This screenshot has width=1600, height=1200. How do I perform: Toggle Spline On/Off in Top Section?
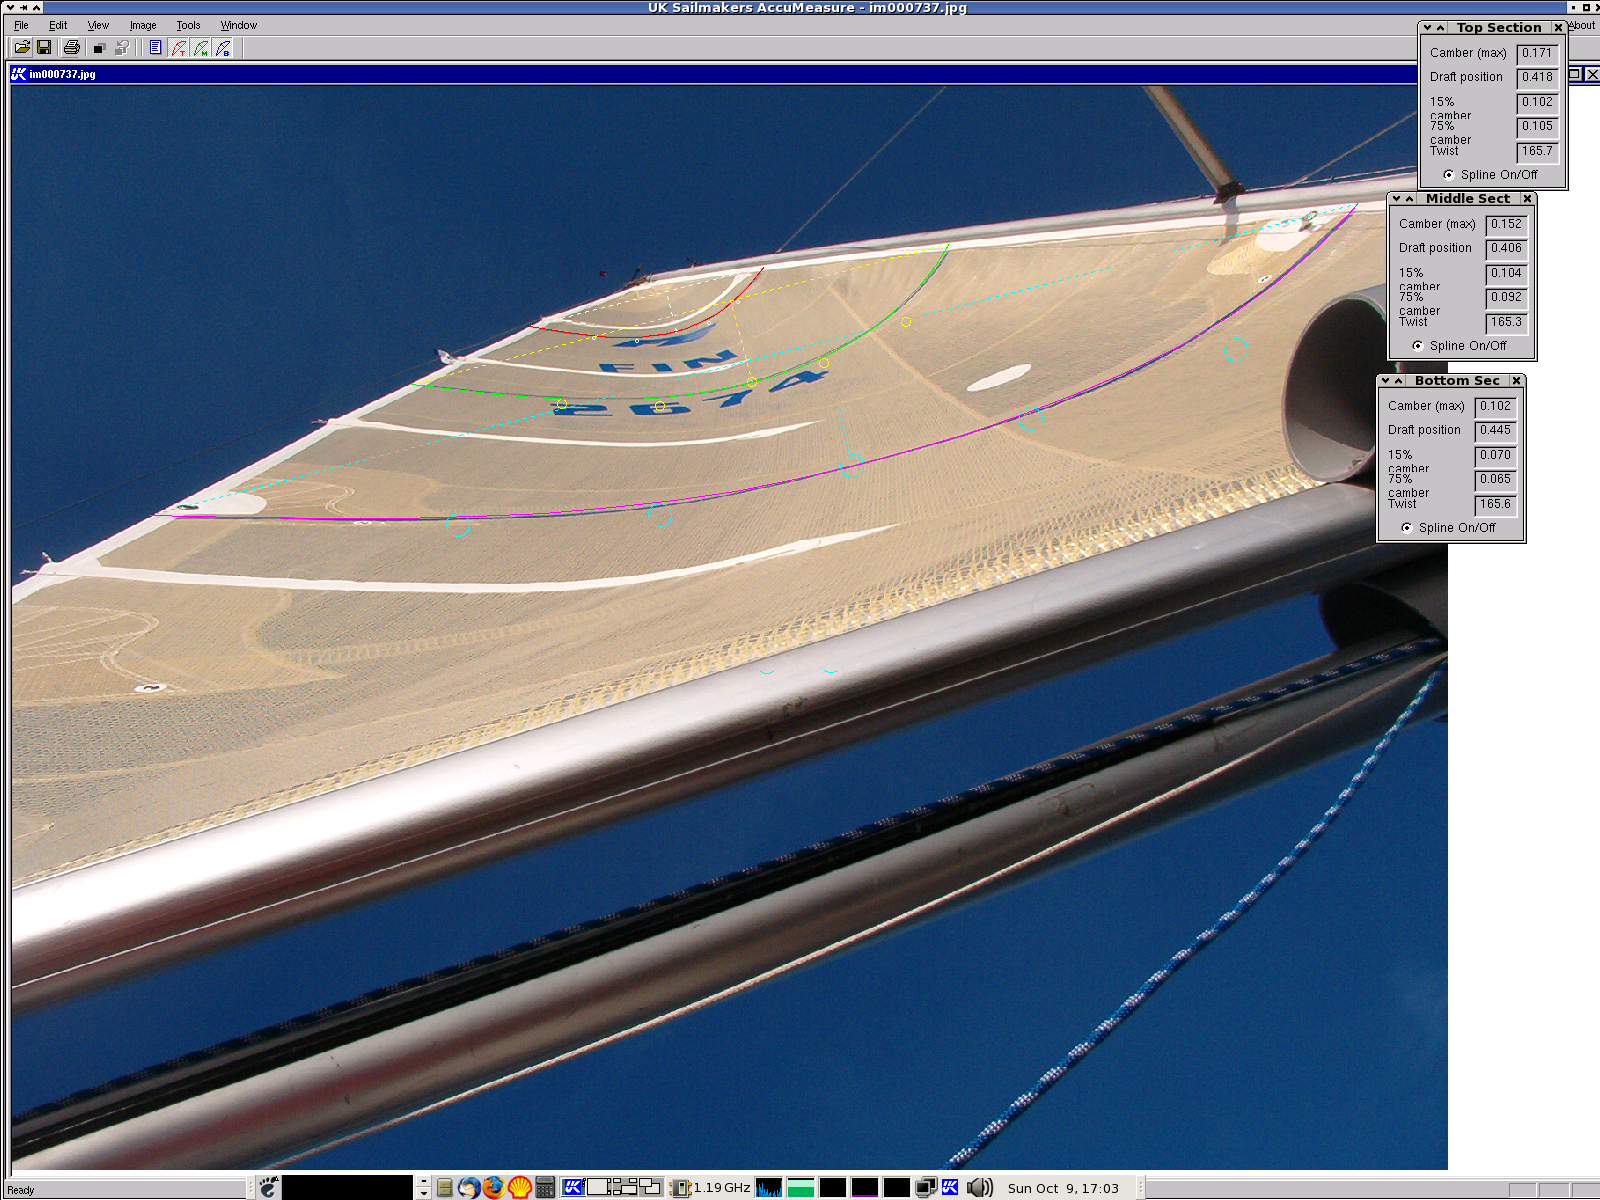1489,175
